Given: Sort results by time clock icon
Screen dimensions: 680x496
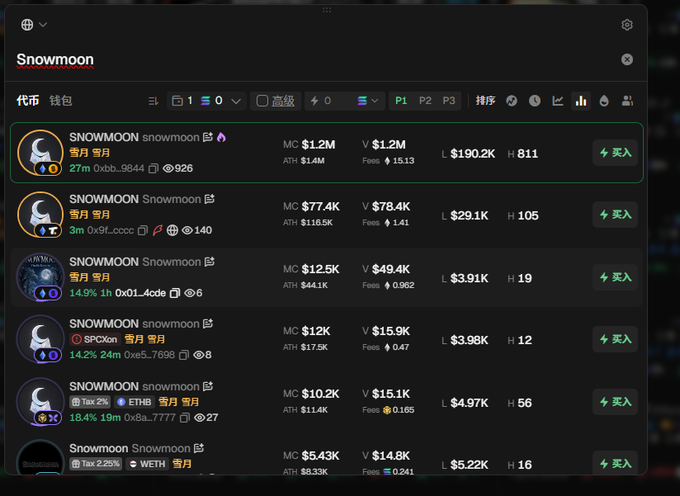Looking at the screenshot, I should (535, 101).
